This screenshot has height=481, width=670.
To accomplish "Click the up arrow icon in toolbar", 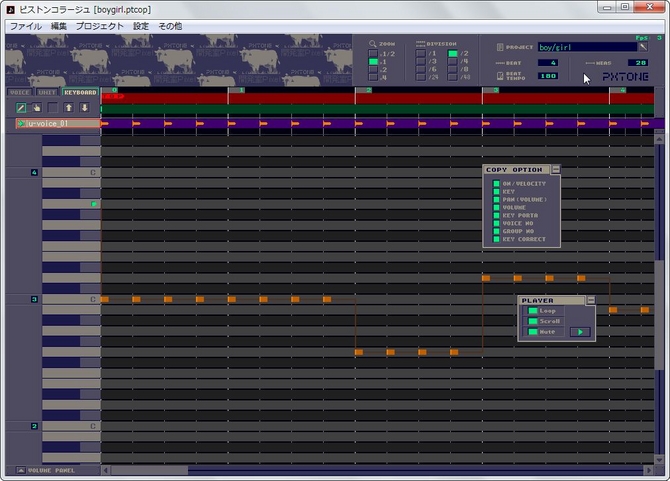I will pyautogui.click(x=69, y=107).
